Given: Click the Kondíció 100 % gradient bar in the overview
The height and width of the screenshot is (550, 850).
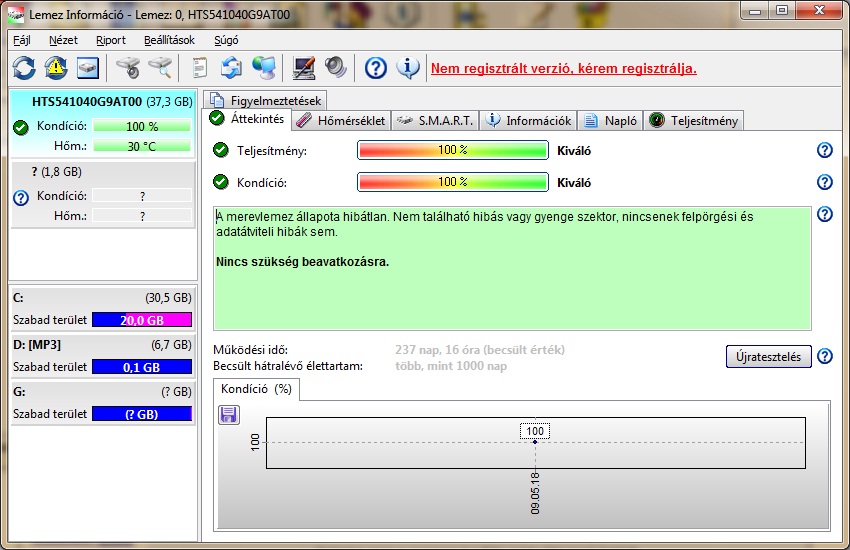Looking at the screenshot, I should 453,182.
